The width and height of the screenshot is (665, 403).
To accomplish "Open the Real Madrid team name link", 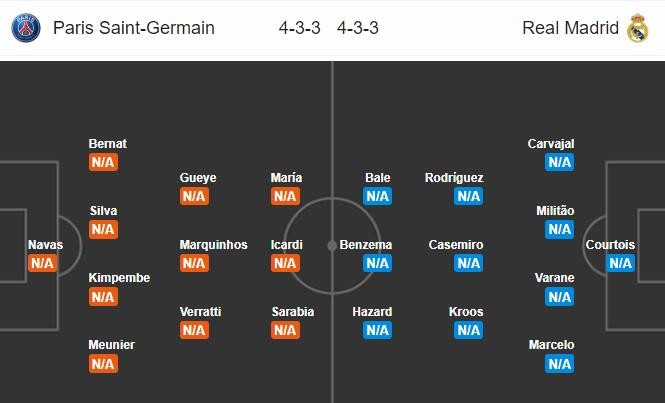I will (570, 28).
